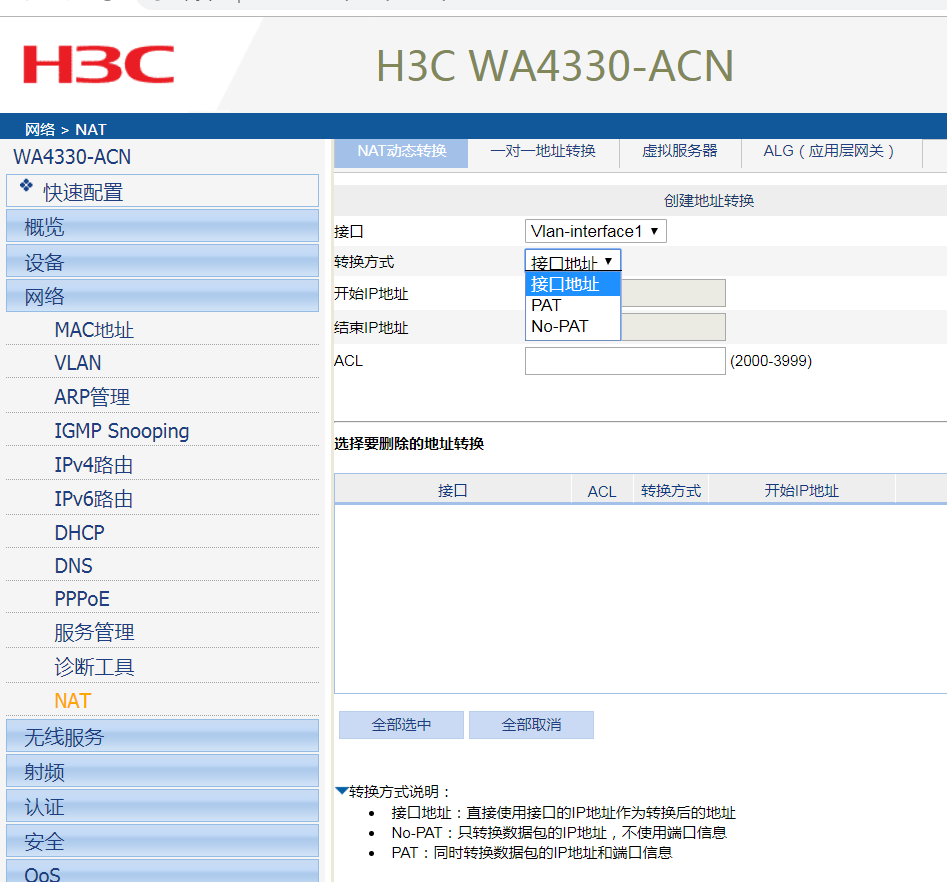Open the MAC地址 page
This screenshot has width=947, height=882.
[x=94, y=330]
